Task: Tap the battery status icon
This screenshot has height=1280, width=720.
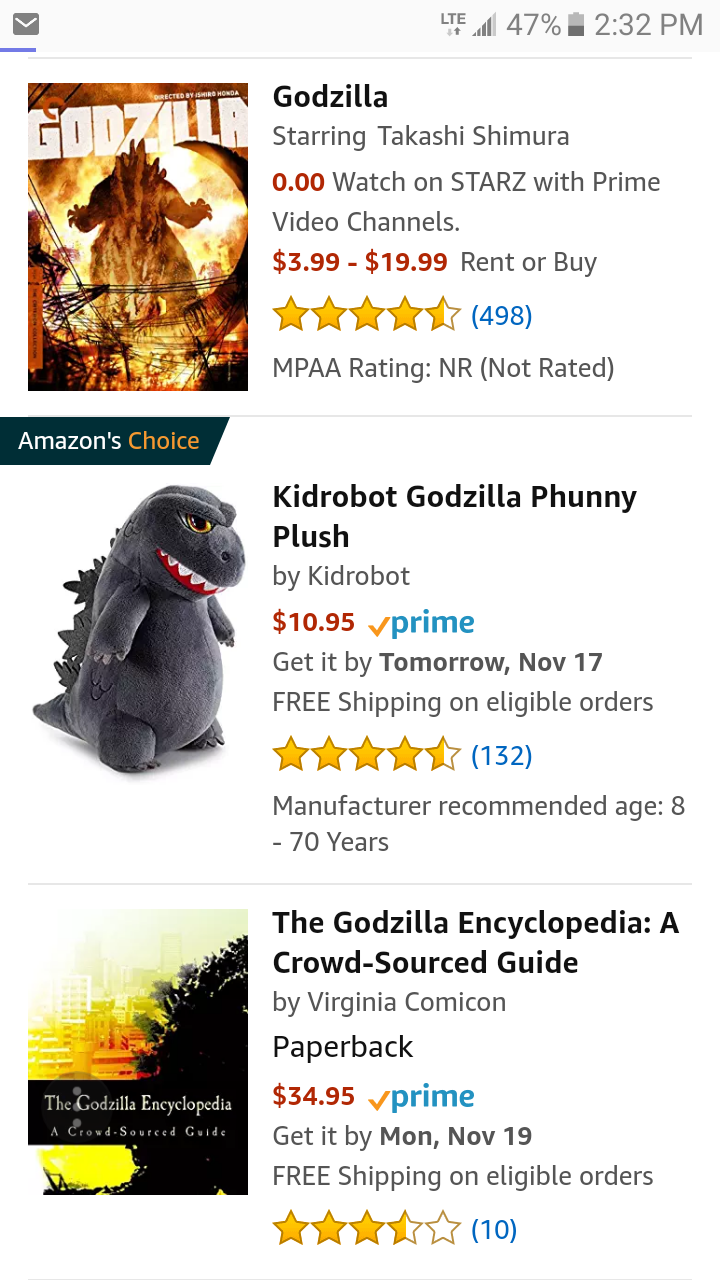Action: [x=575, y=25]
